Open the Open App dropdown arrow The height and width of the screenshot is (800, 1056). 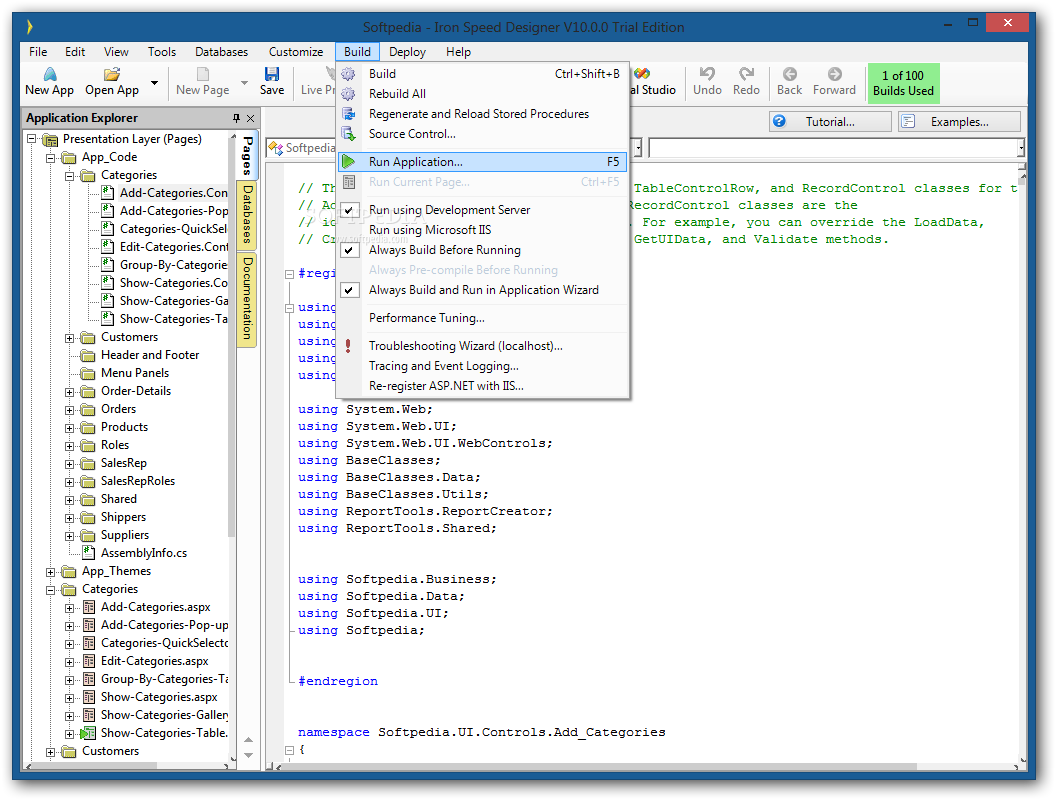pos(154,82)
